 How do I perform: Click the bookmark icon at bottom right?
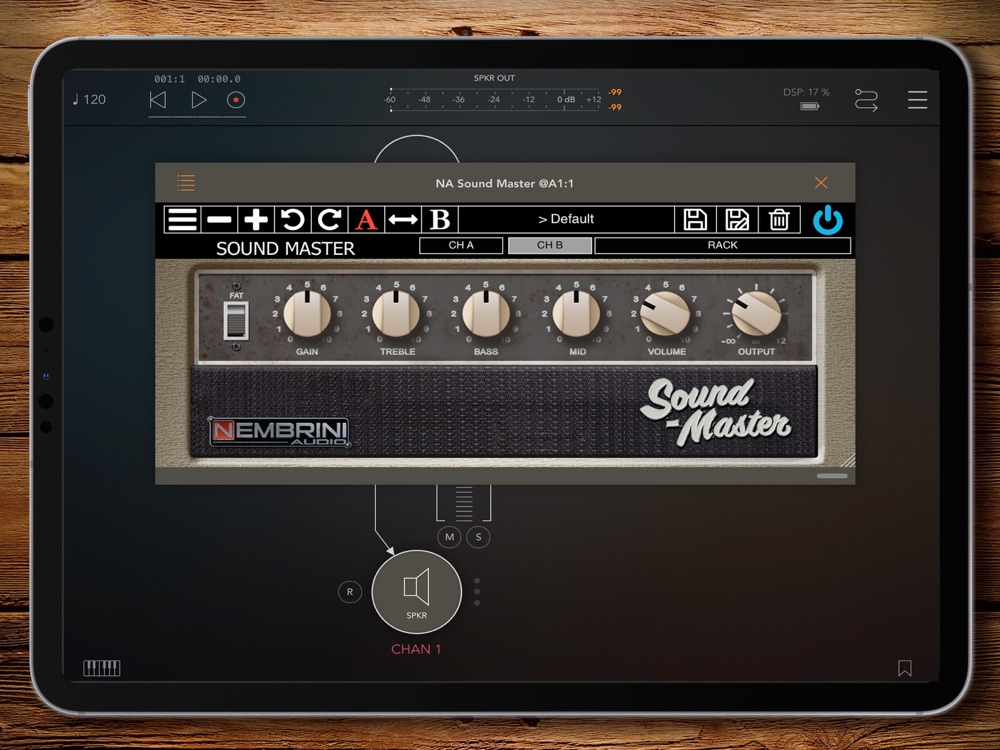[904, 668]
